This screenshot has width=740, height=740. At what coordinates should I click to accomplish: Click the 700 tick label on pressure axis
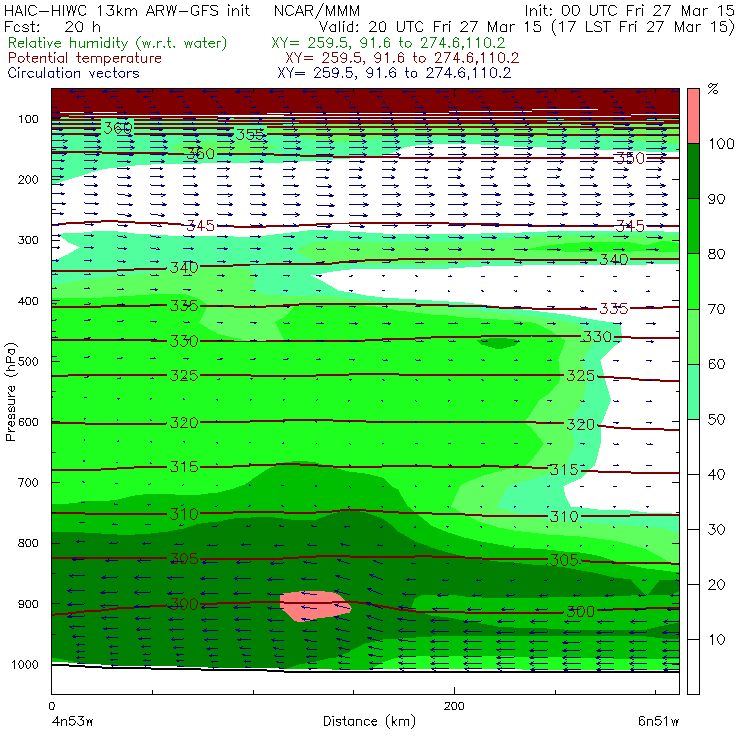pos(28,482)
